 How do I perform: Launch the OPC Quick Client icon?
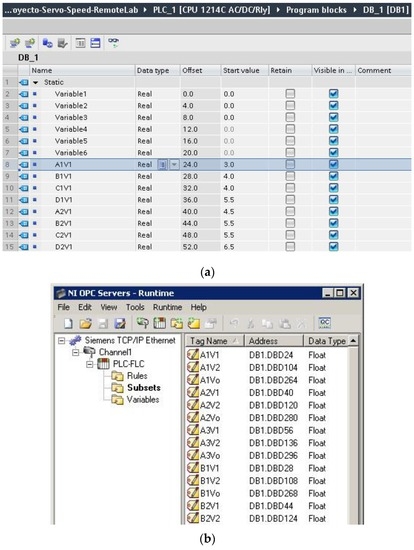coord(325,323)
